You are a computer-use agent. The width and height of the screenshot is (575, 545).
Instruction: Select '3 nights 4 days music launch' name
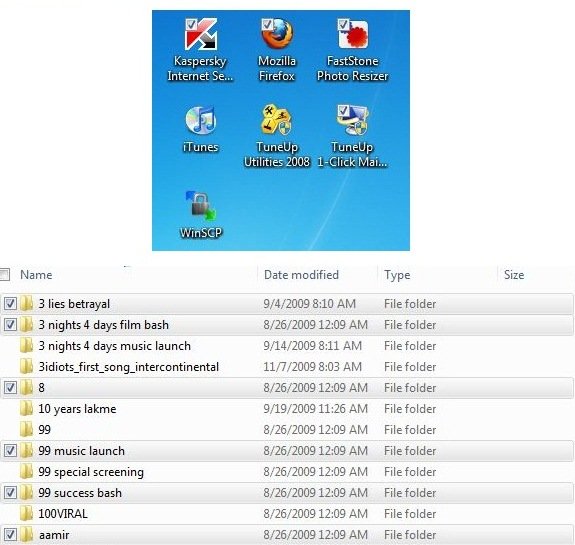114,346
